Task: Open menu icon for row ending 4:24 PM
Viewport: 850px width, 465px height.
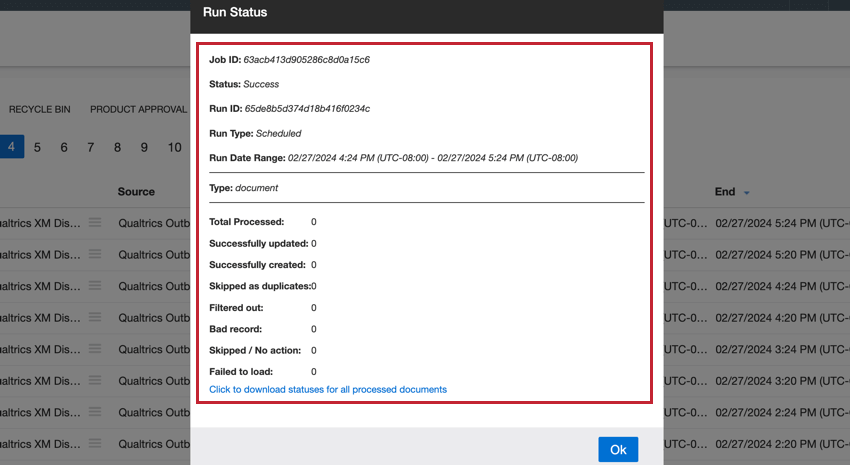Action: pos(94,287)
